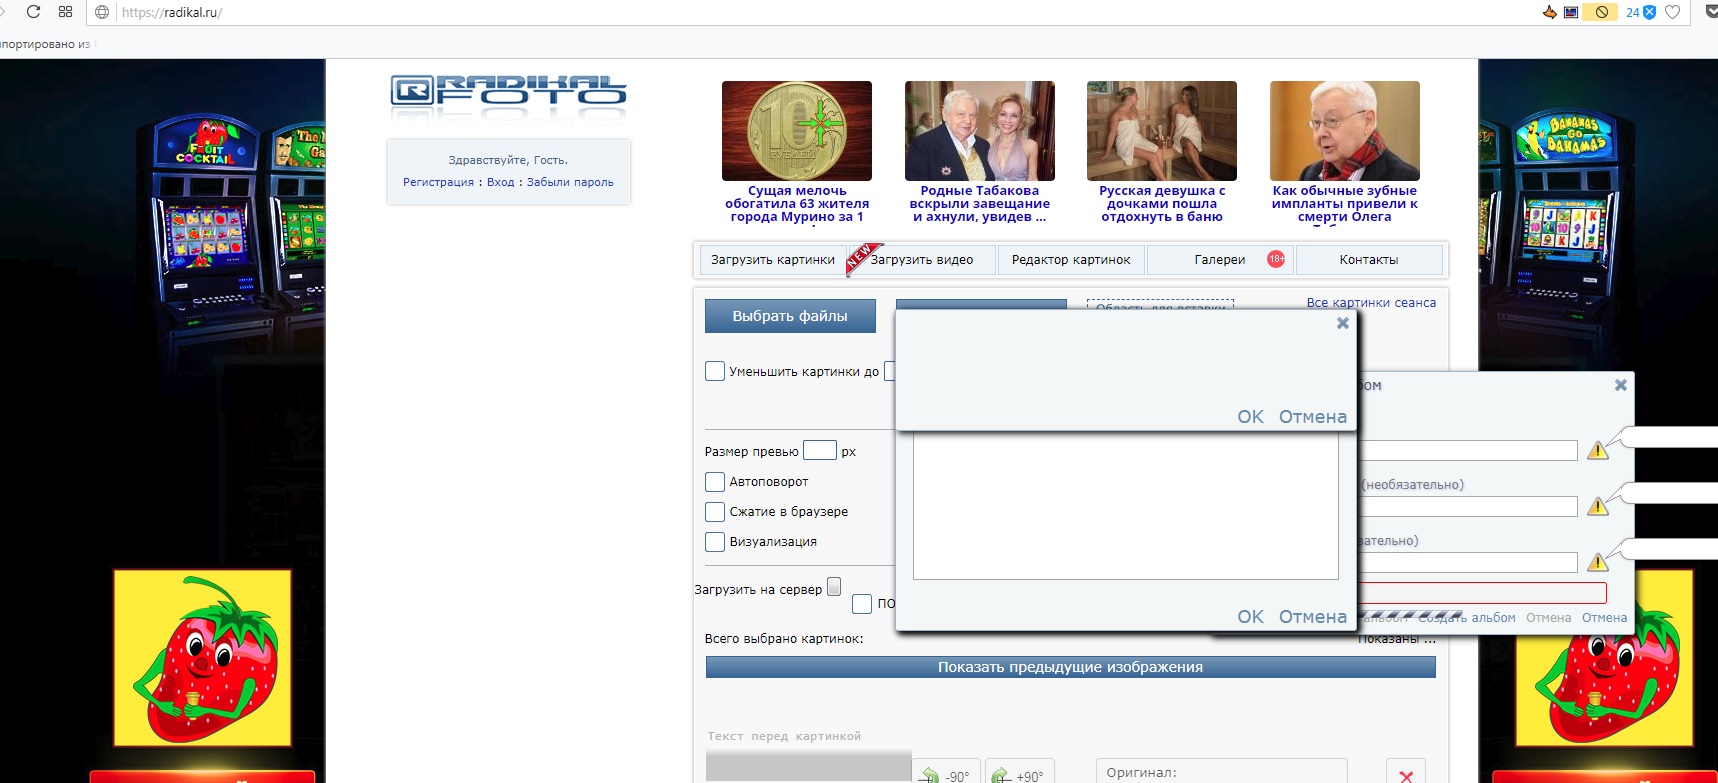Viewport: 1718px width, 783px height.
Task: Click the browser reload icon
Action: click(x=33, y=12)
